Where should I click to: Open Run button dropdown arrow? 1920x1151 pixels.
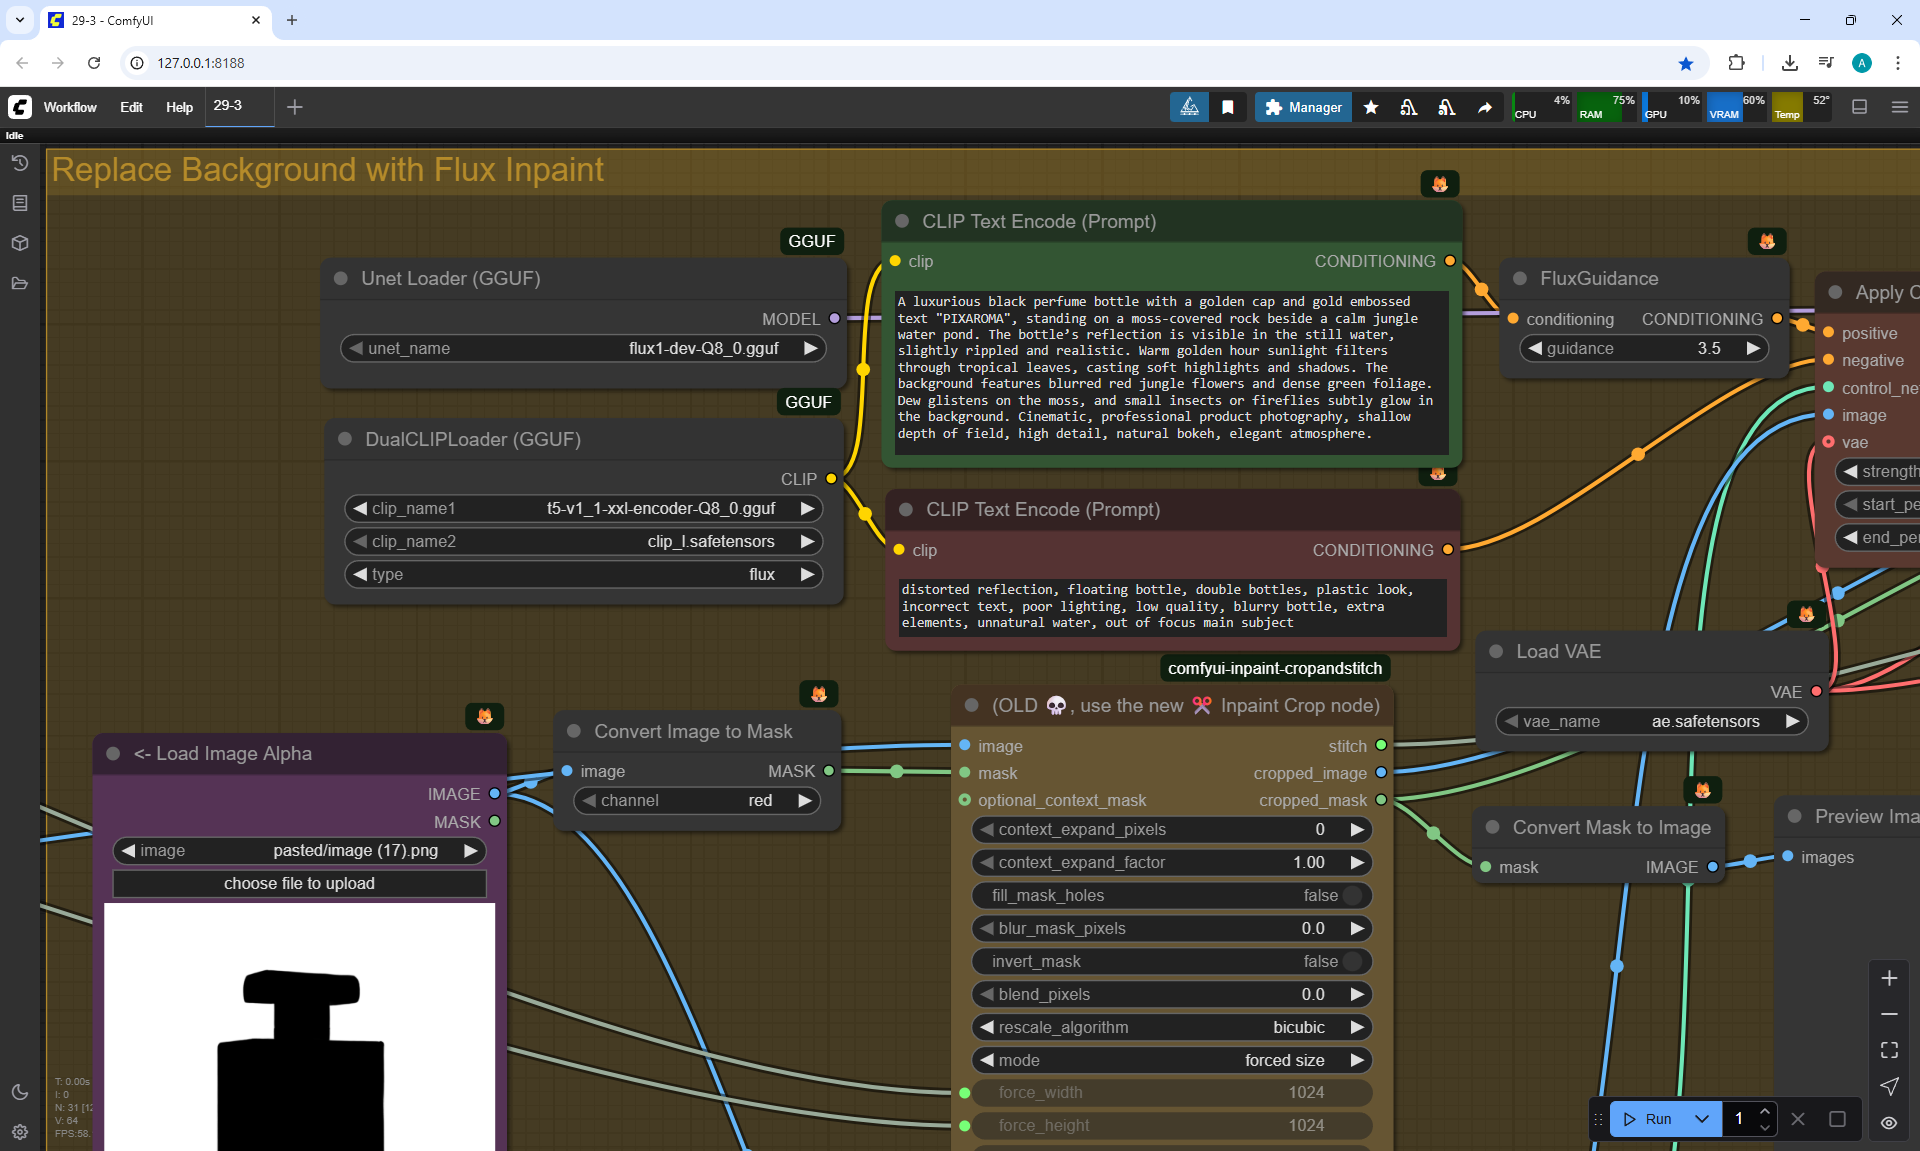tap(1701, 1119)
